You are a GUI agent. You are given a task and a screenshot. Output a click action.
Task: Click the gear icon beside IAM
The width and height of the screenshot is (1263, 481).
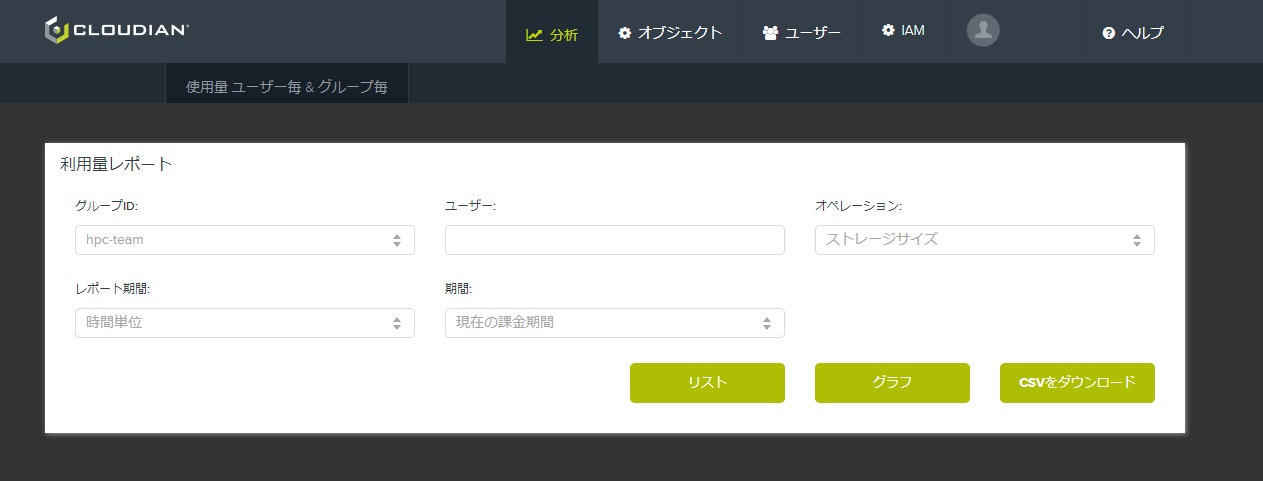(x=888, y=31)
